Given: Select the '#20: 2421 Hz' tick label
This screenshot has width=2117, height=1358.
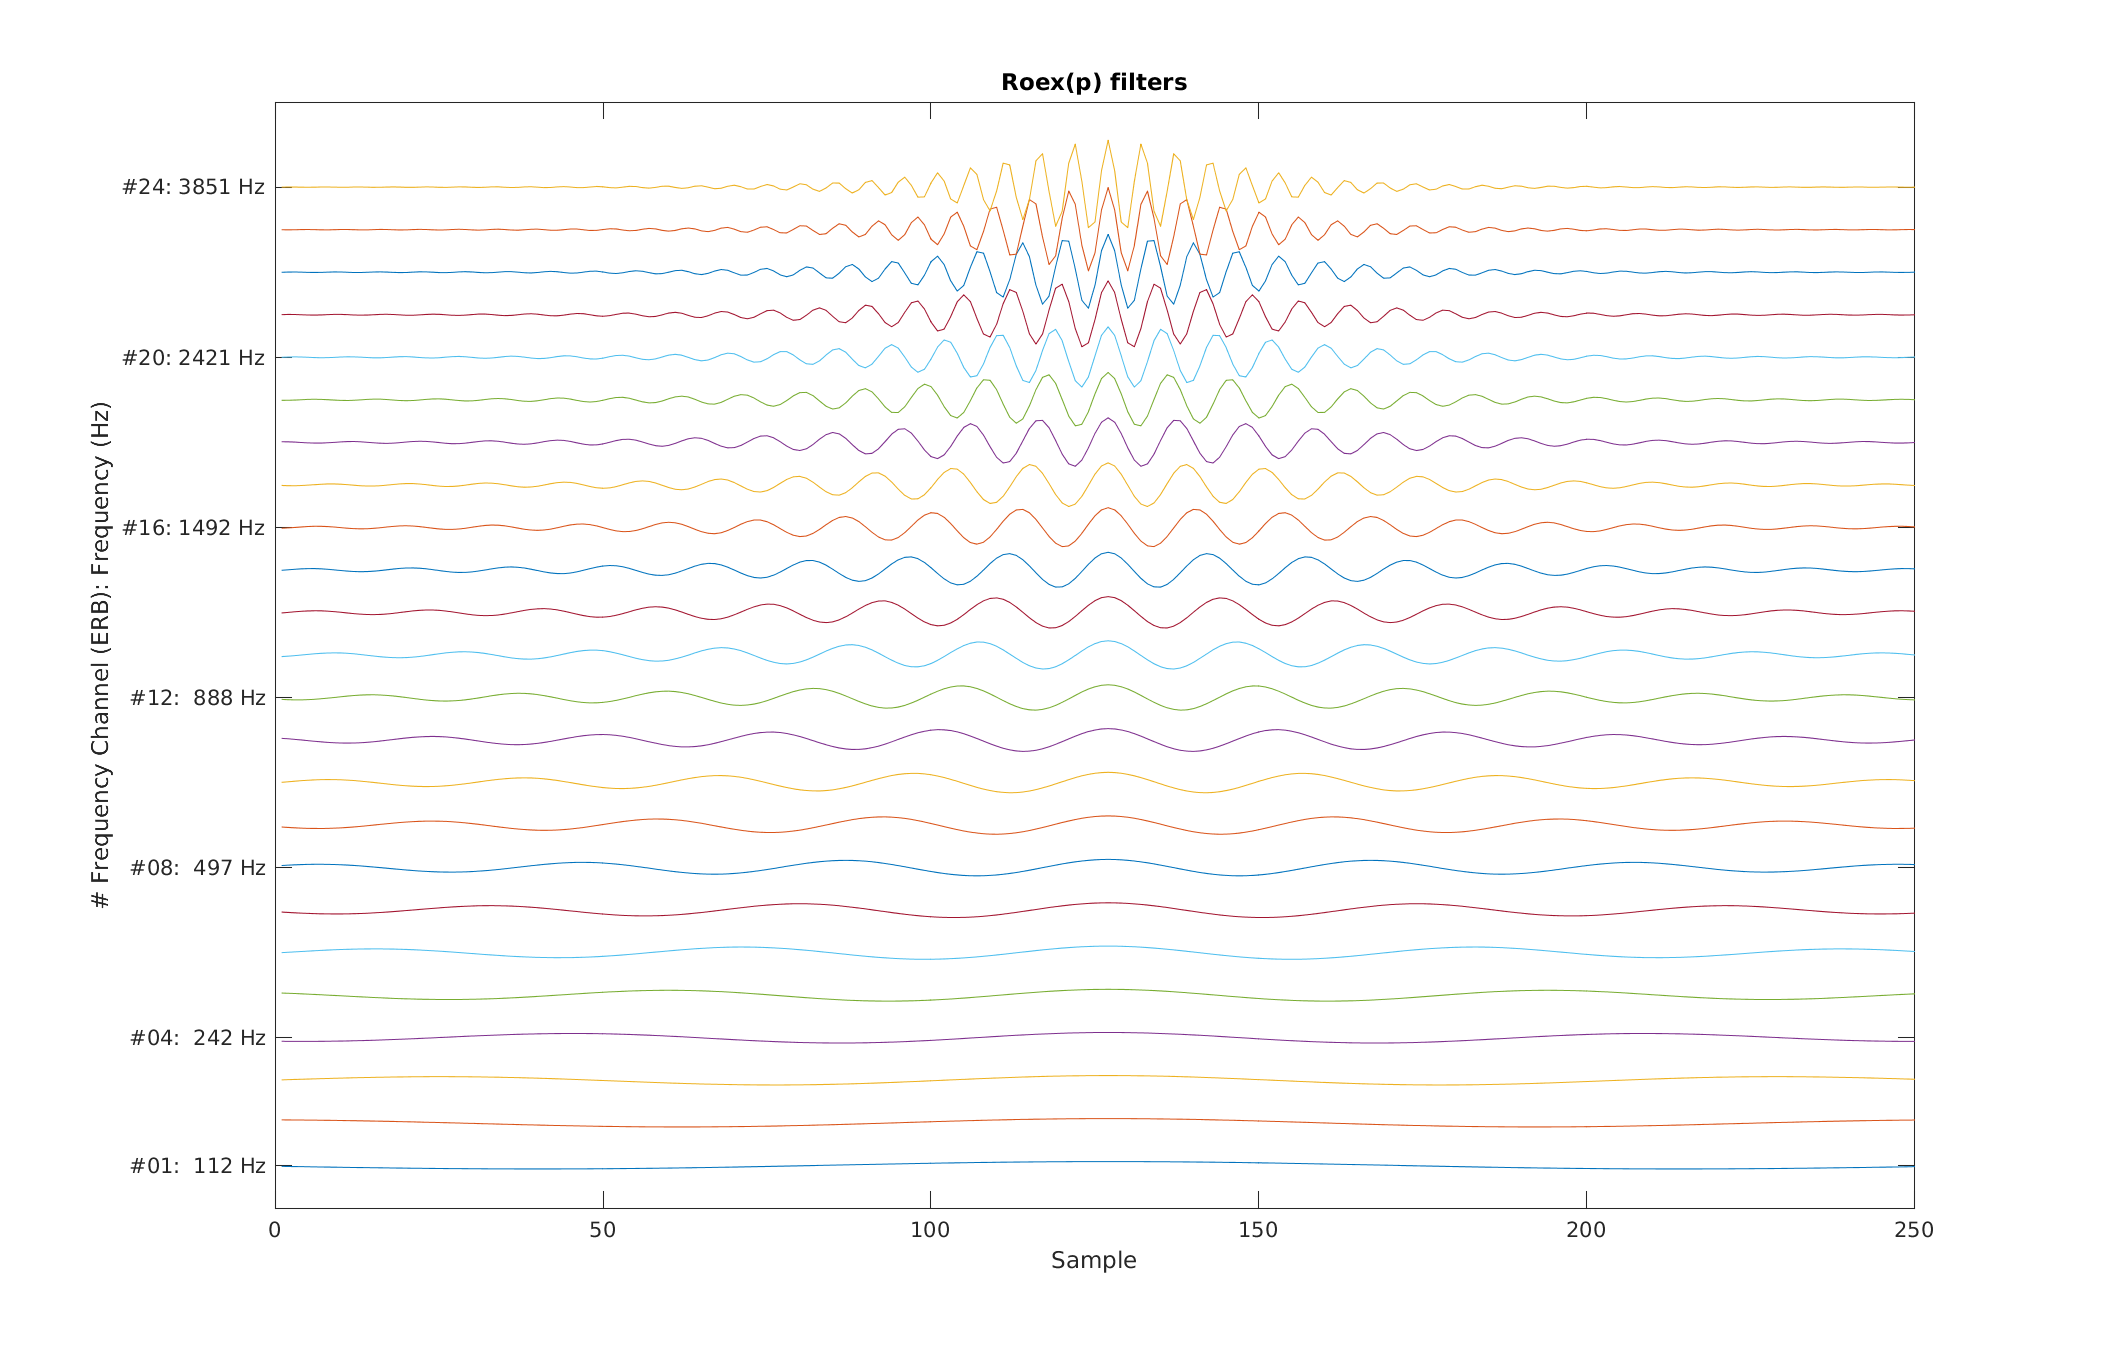Looking at the screenshot, I should pyautogui.click(x=193, y=358).
